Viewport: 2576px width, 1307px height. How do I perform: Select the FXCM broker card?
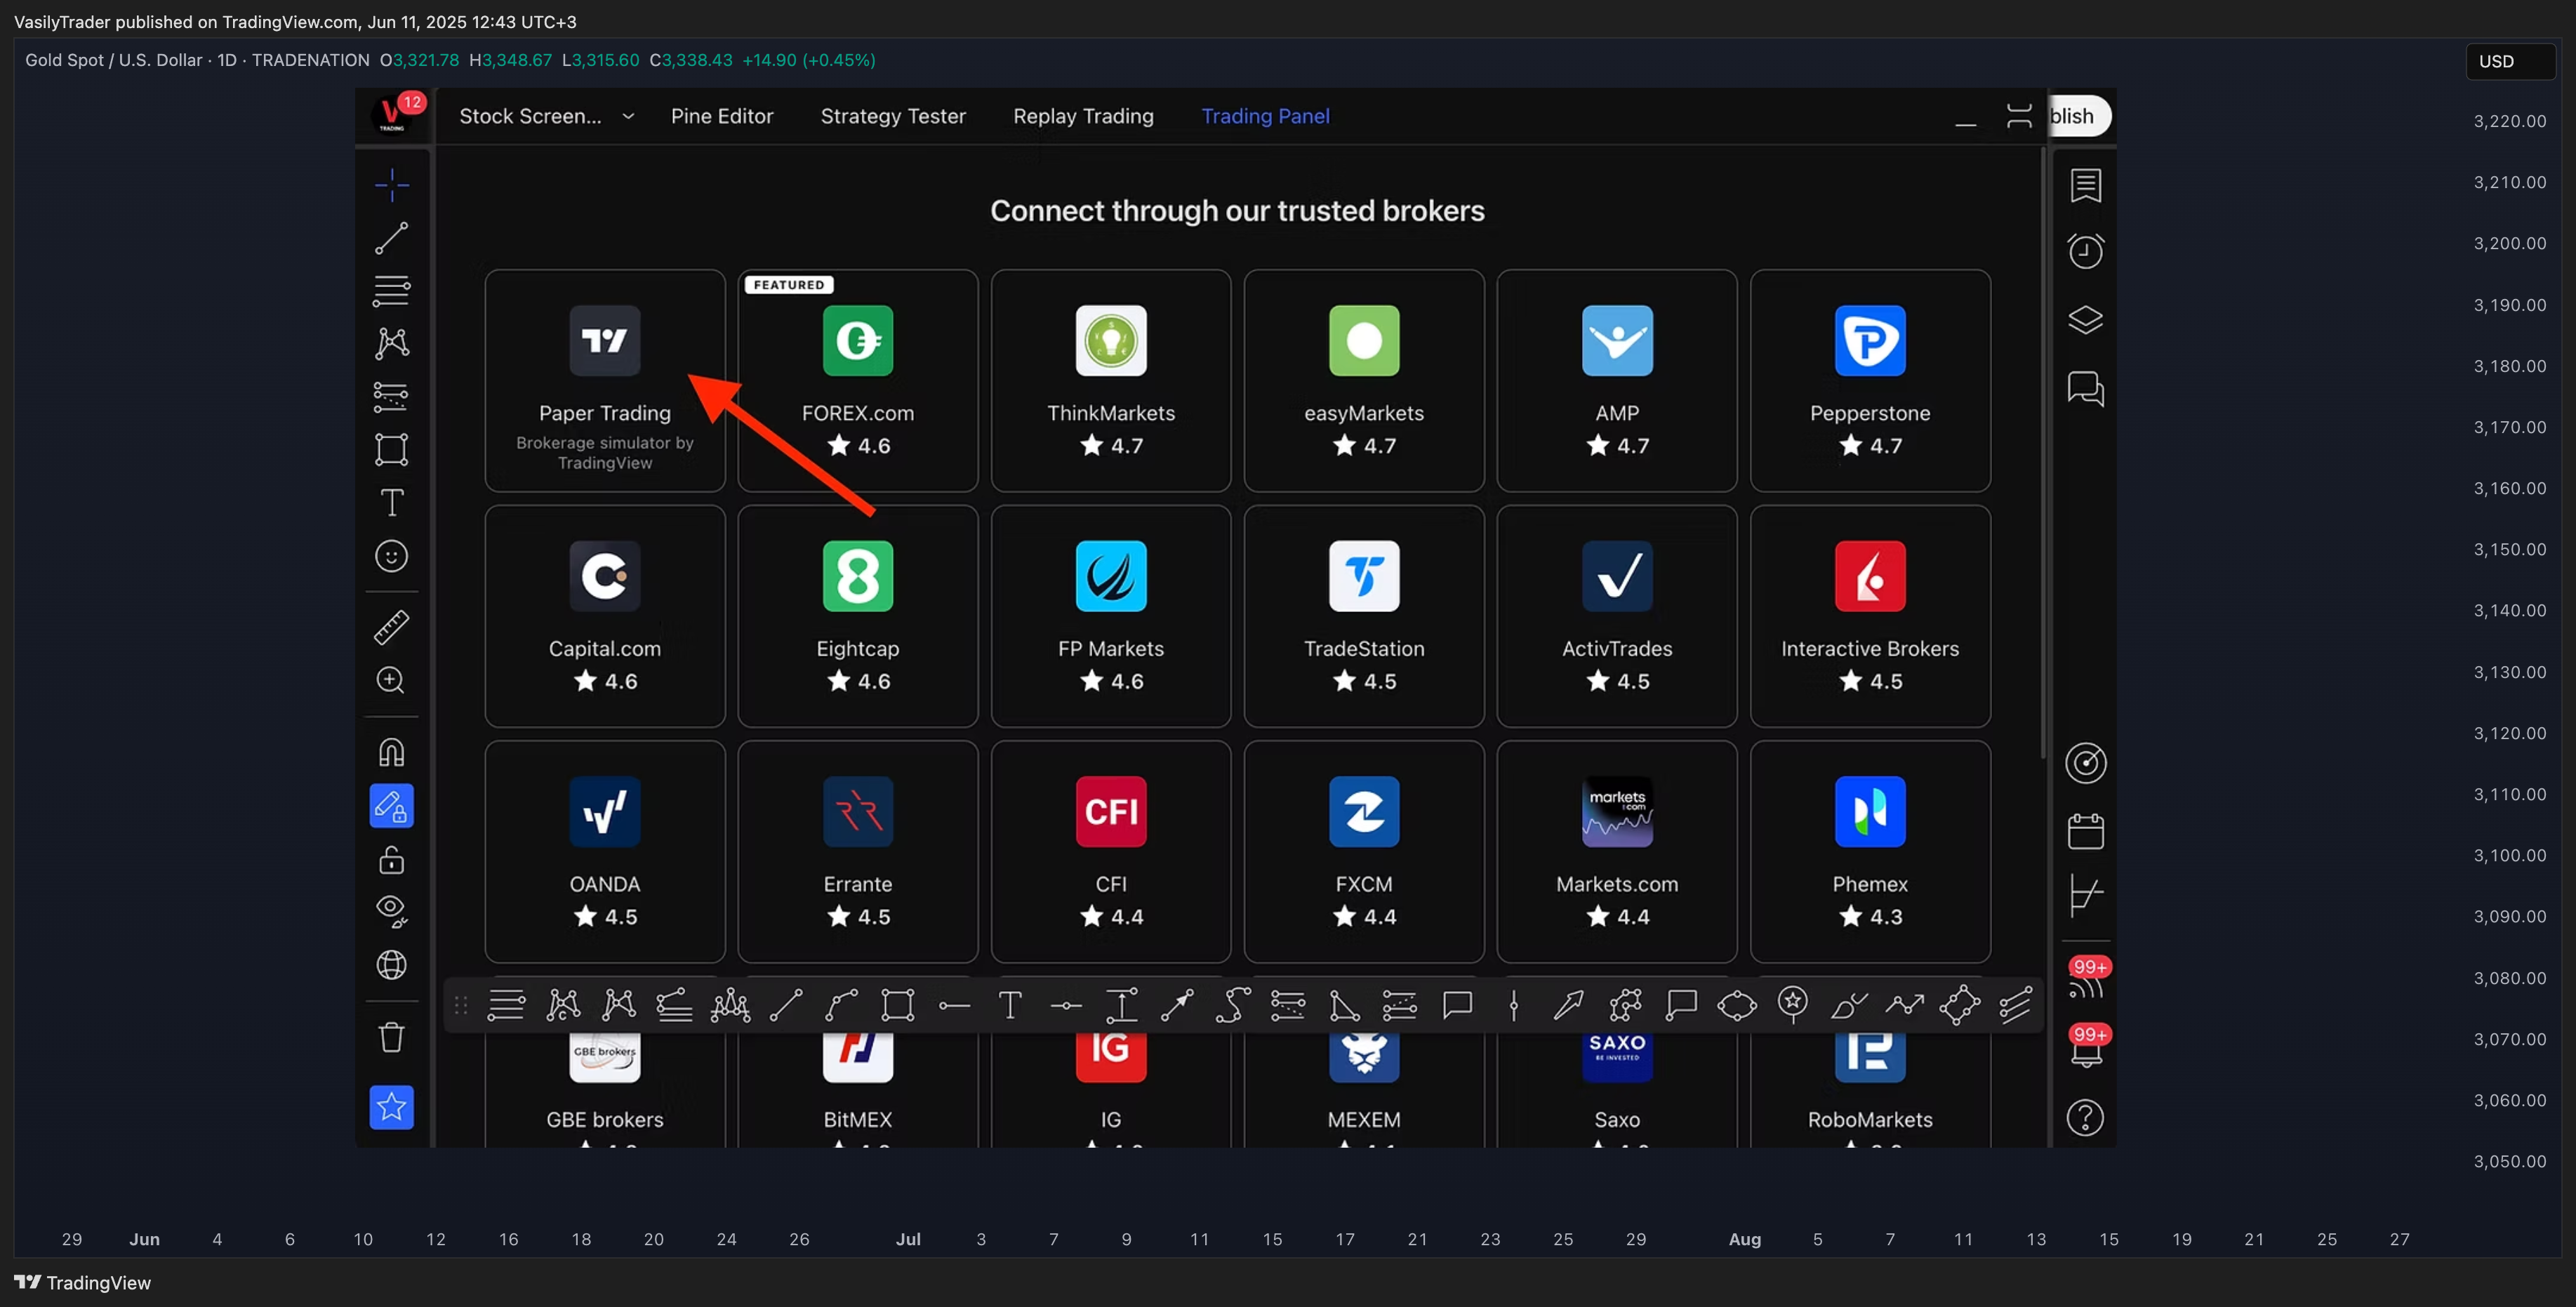pyautogui.click(x=1364, y=851)
